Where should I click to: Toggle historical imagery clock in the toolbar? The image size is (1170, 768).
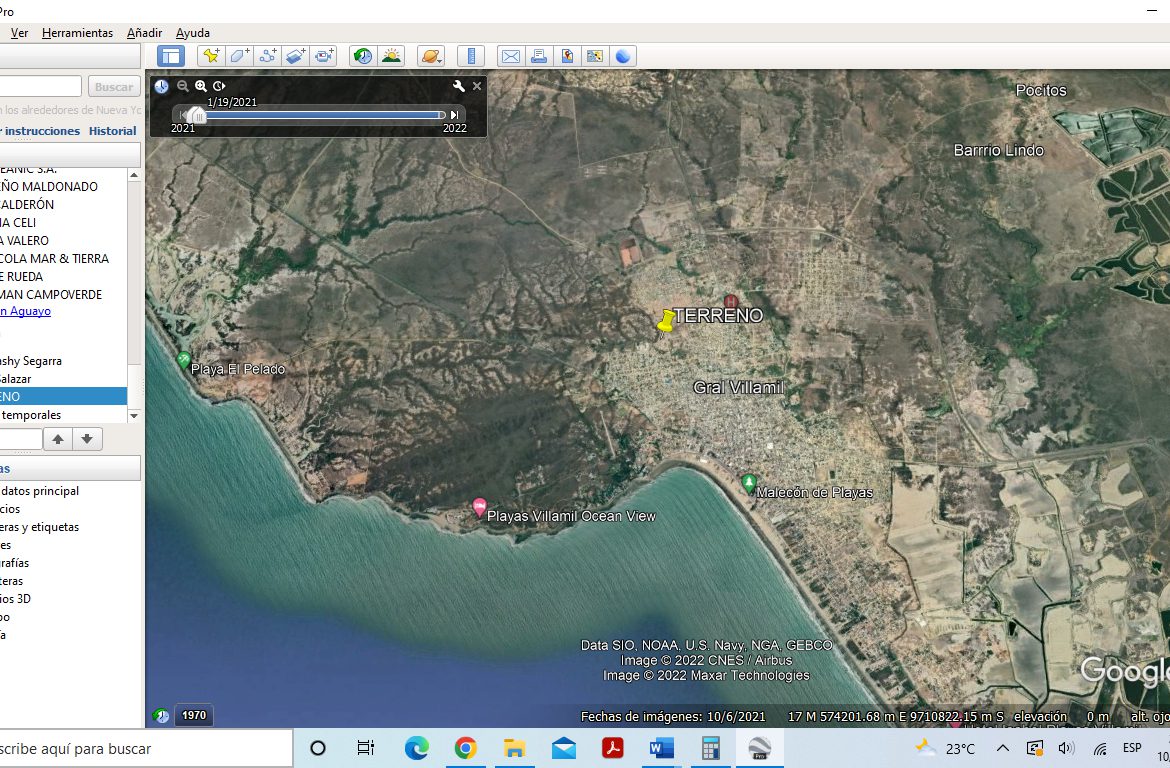click(363, 56)
